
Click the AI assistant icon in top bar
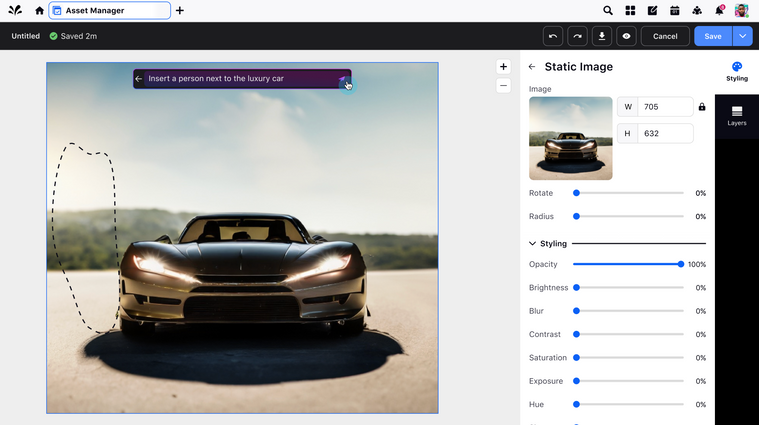tap(697, 11)
